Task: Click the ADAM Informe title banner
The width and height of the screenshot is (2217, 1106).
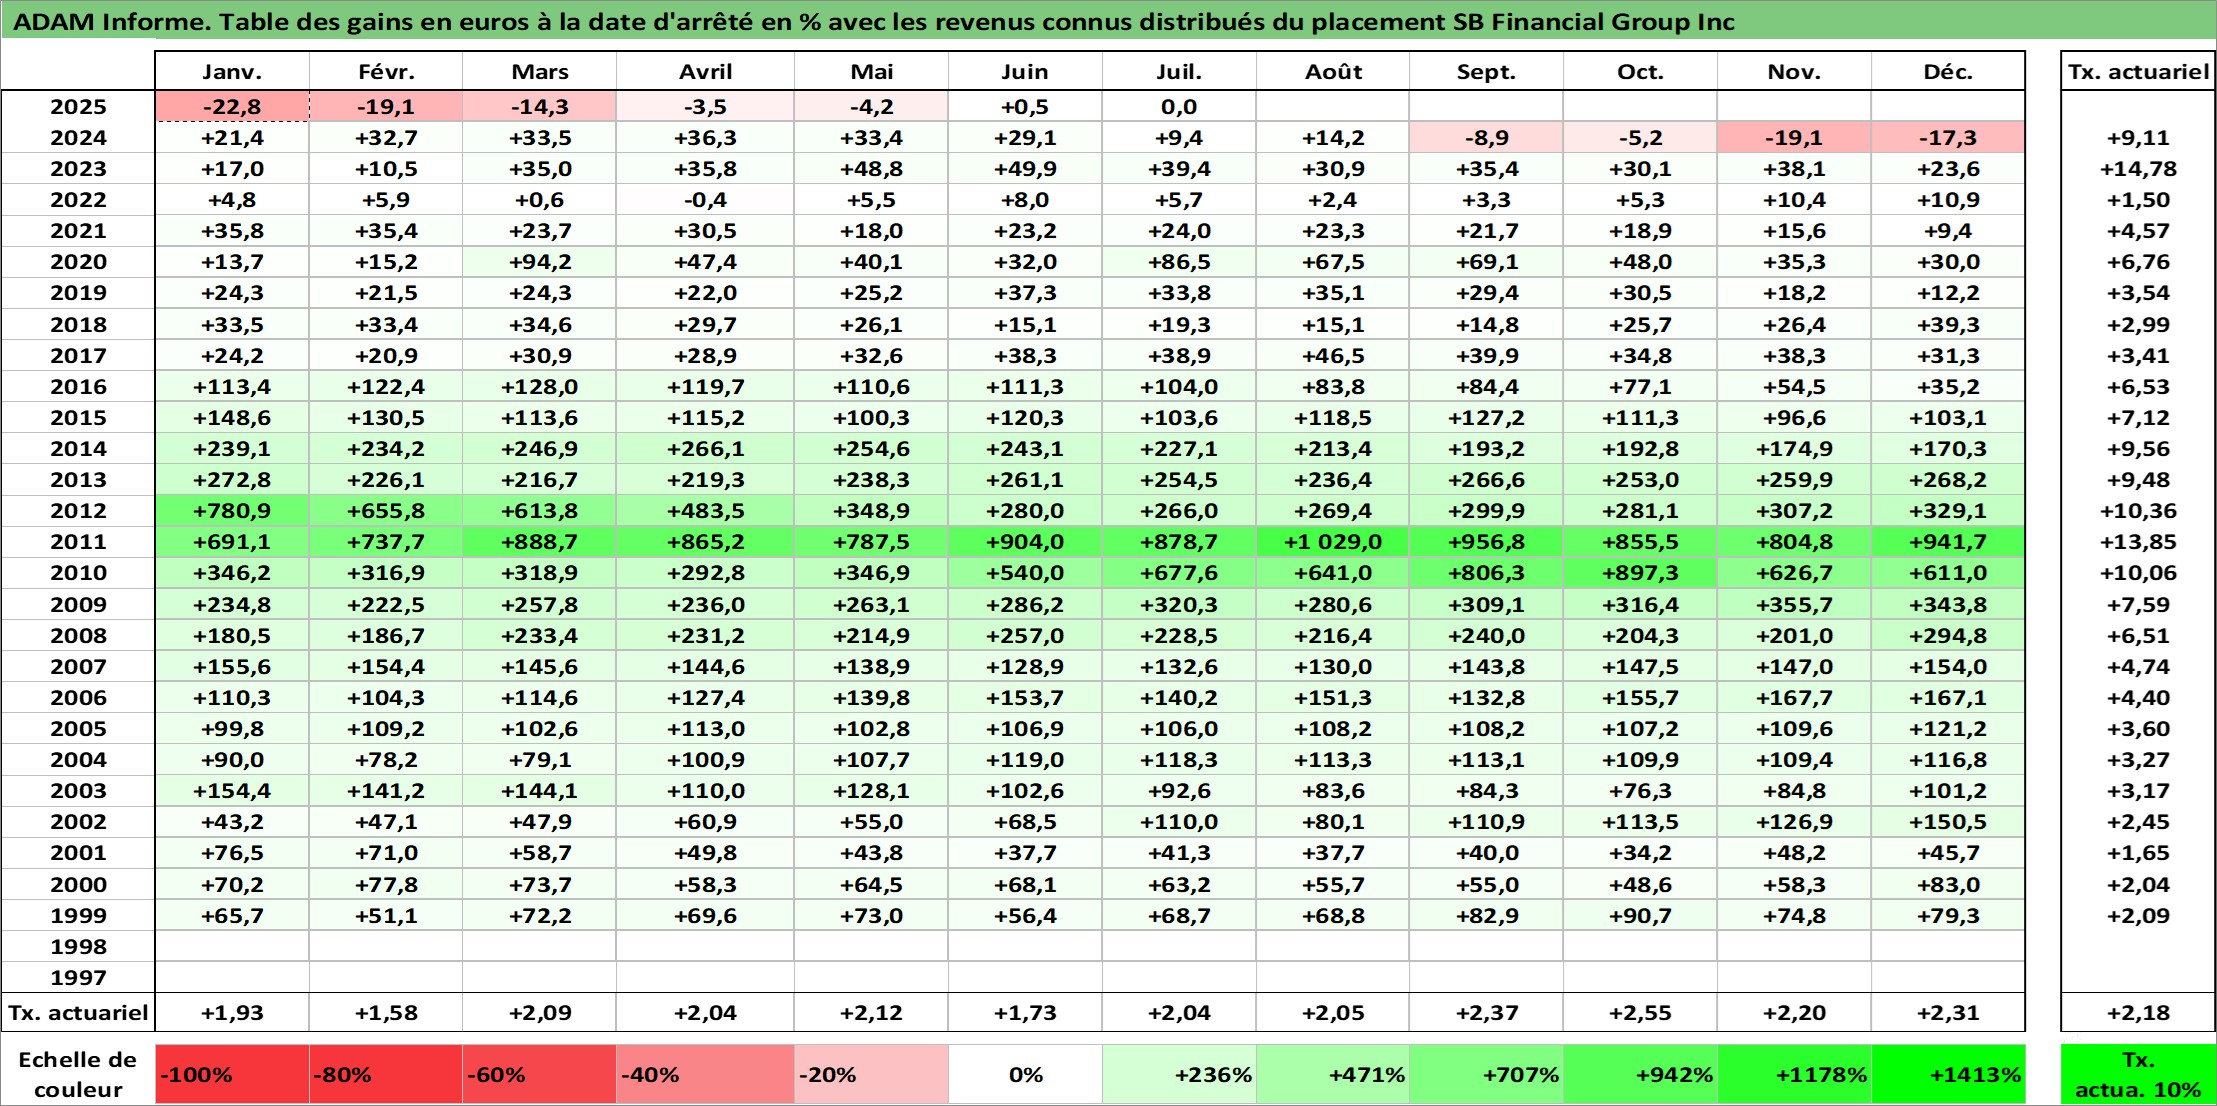Action: pyautogui.click(x=1108, y=21)
